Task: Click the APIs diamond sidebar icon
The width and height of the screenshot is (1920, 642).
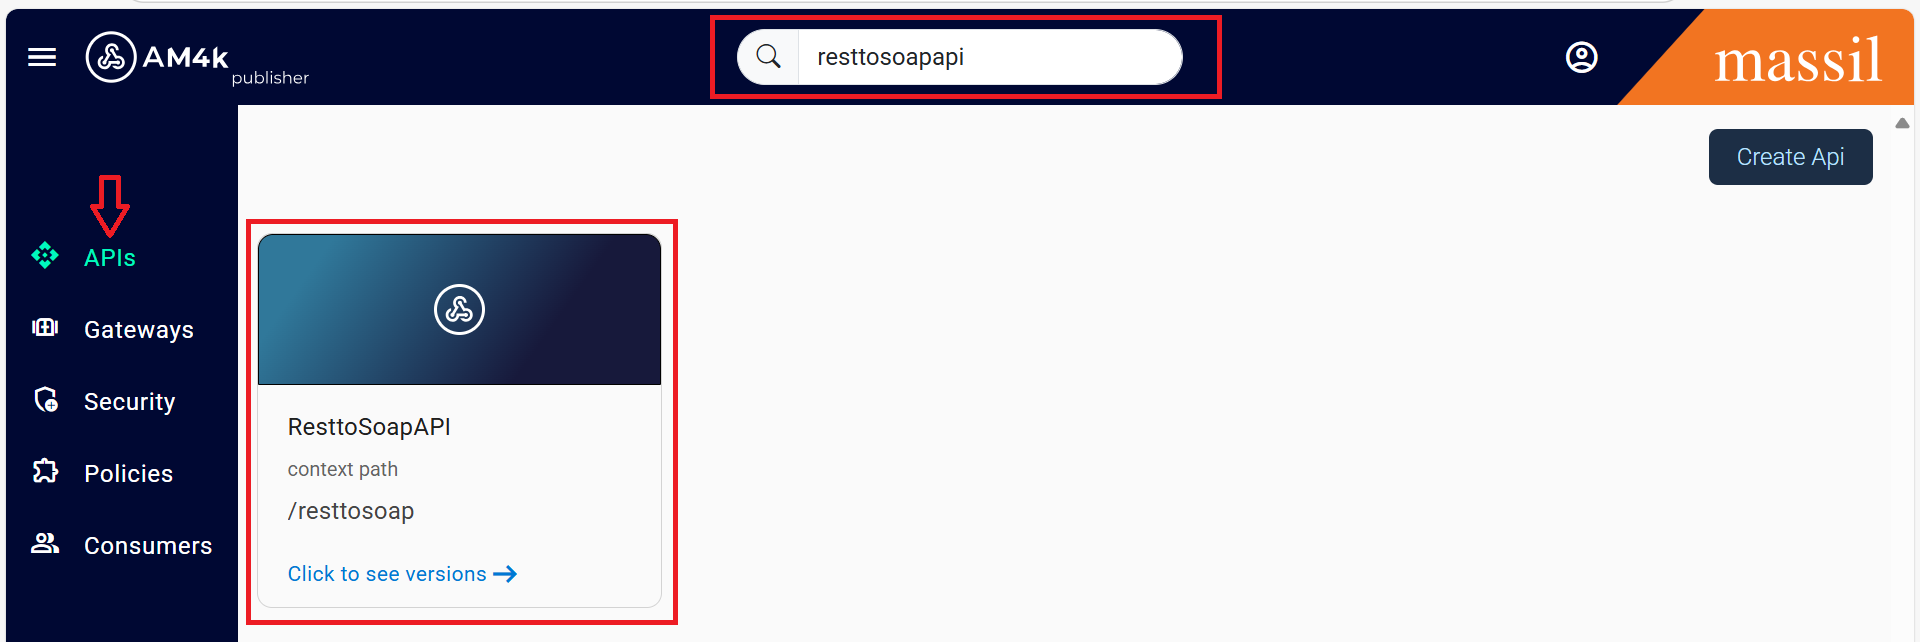Action: [x=45, y=256]
